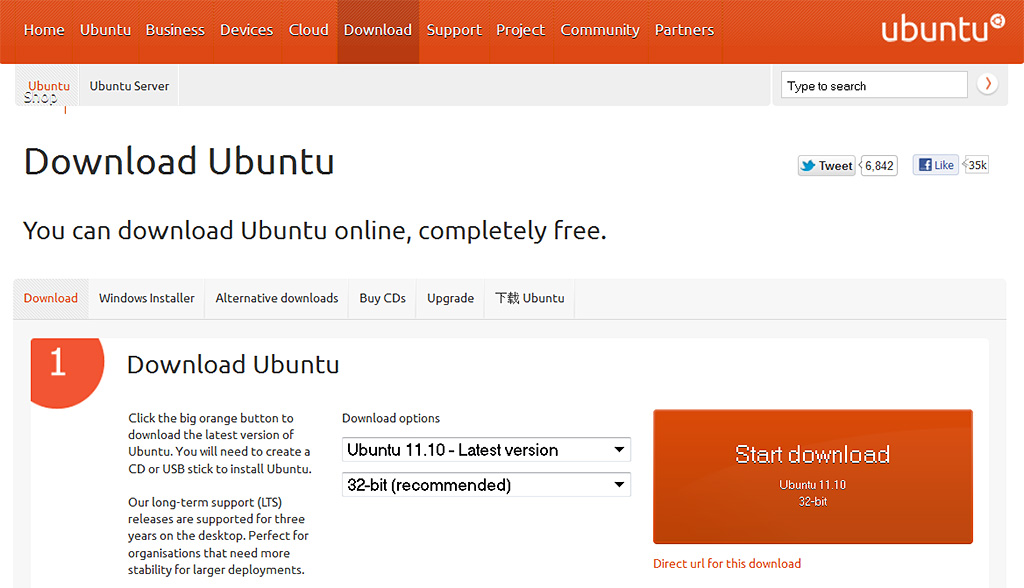Screen dimensions: 1024x588
Task: Open the Ubuntu top navigation item
Action: (x=105, y=30)
